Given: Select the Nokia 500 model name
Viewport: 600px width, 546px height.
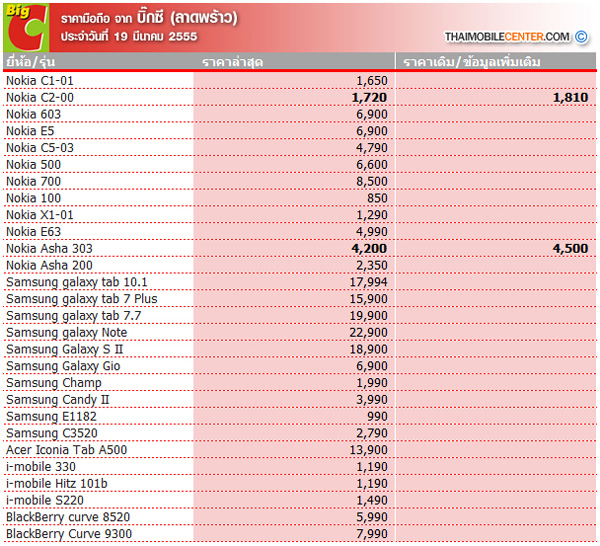Looking at the screenshot, I should 33,165.
